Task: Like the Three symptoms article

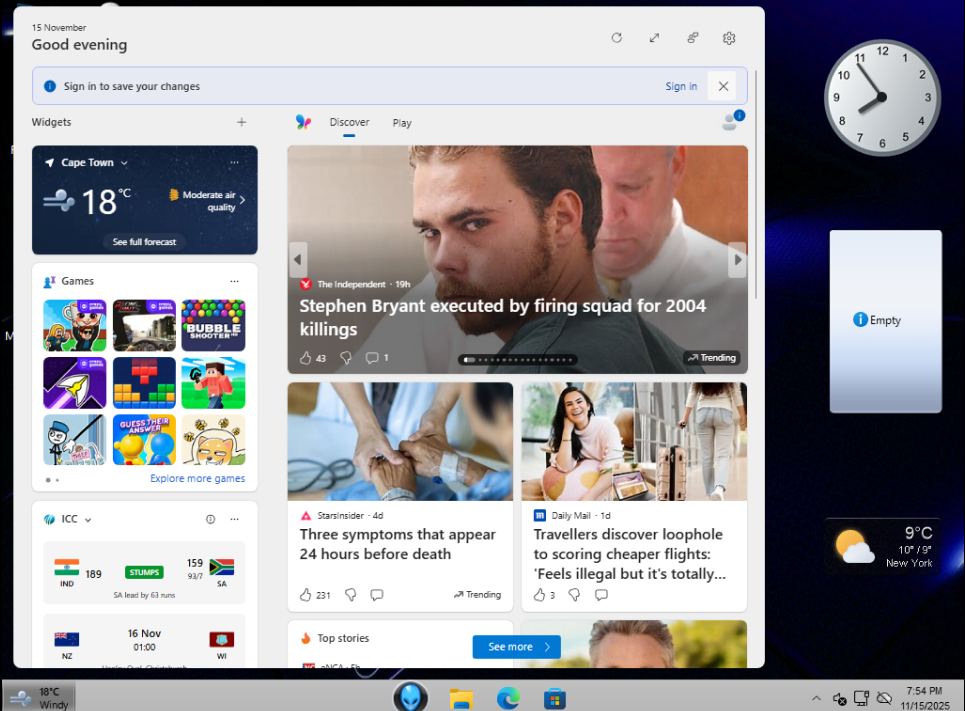Action: click(x=305, y=595)
